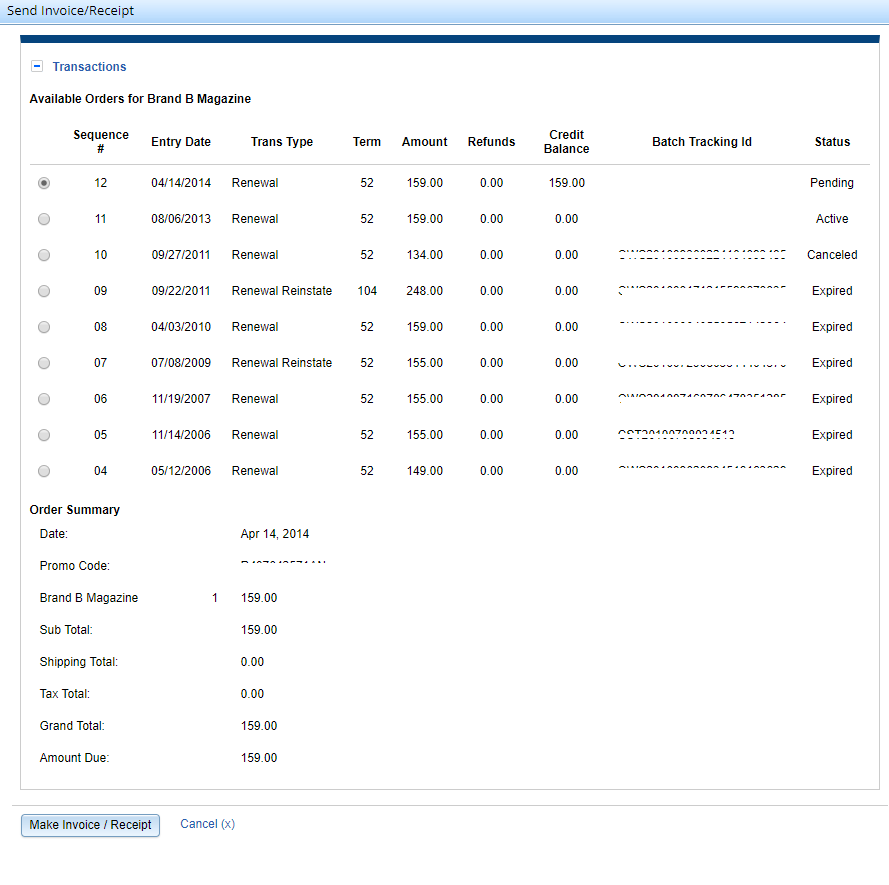Click the Credit Balance column header
This screenshot has height=885, width=889.
[x=566, y=142]
